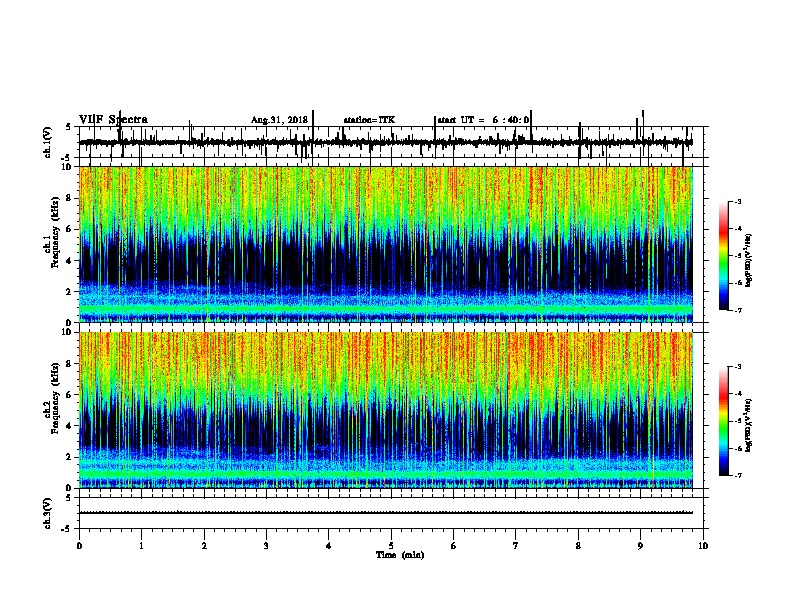Image resolution: width=792 pixels, height=612 pixels.
Task: Click the time axis tick label "0"
Action: tap(79, 546)
